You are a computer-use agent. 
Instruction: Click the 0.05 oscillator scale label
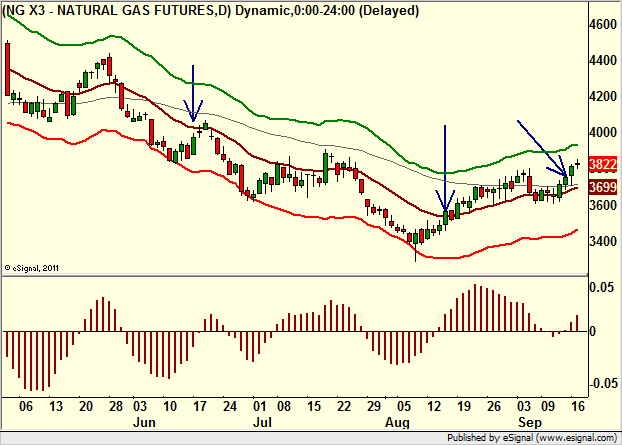(x=602, y=287)
